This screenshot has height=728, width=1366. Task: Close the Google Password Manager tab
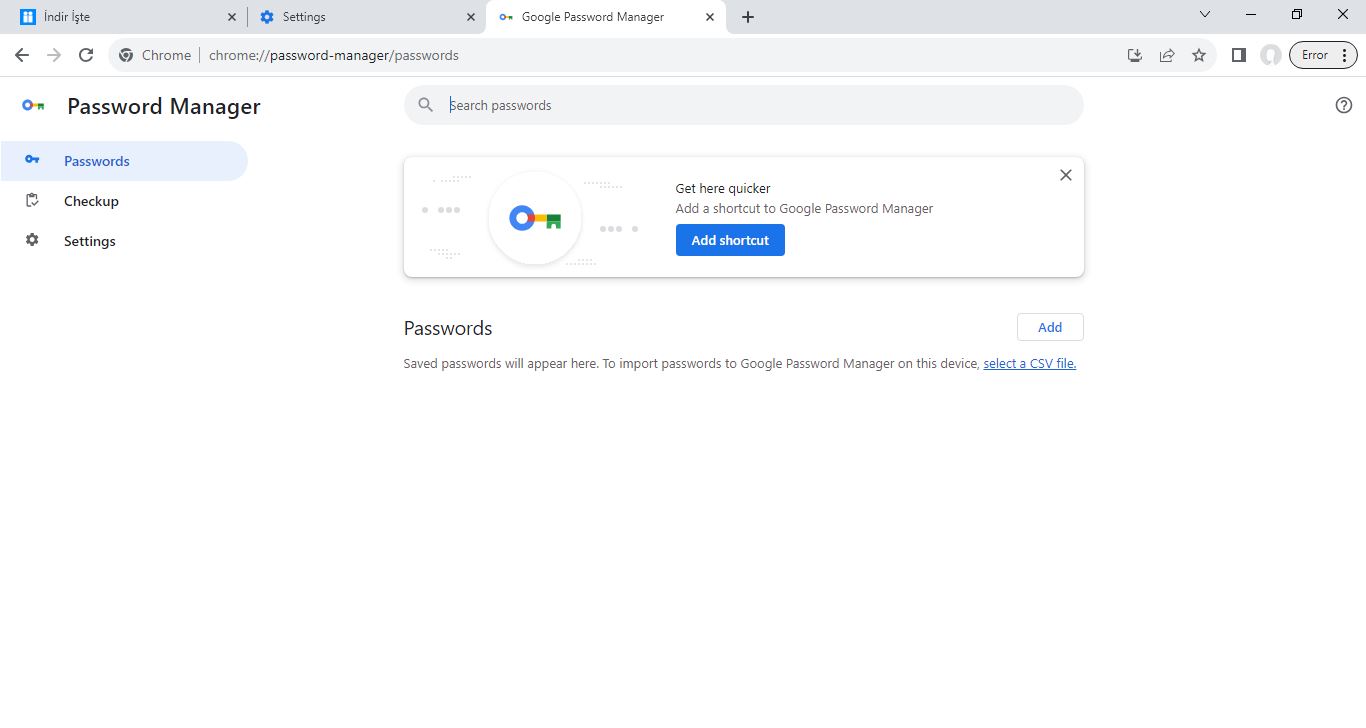coord(710,17)
